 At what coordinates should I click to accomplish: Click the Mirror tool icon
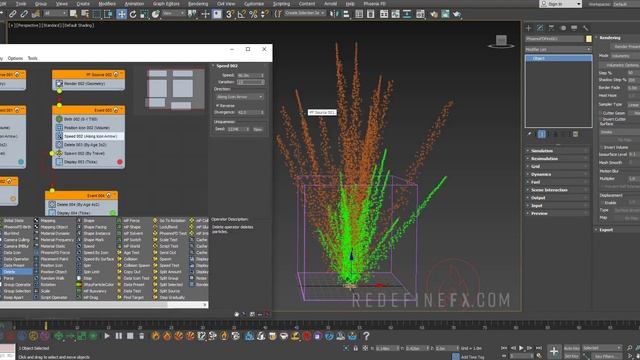[334, 14]
